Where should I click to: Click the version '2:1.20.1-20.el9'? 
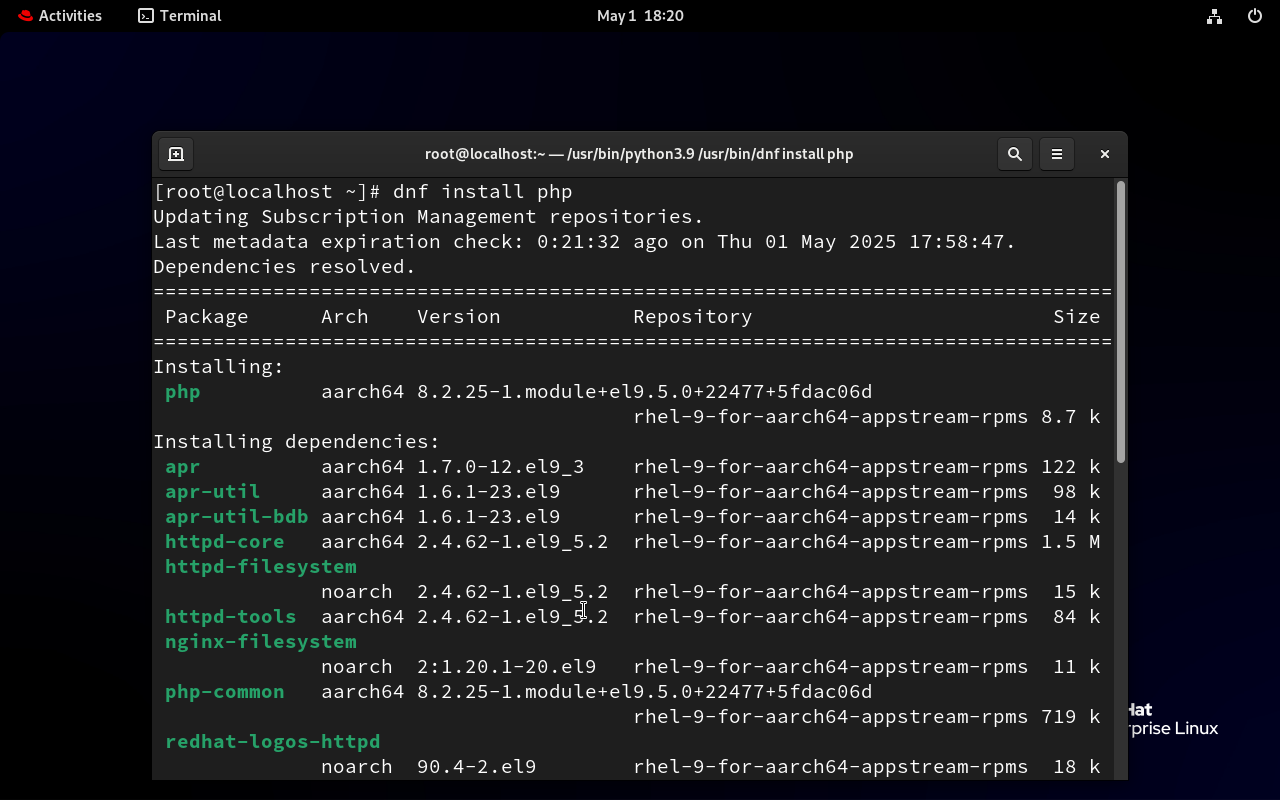point(507,667)
